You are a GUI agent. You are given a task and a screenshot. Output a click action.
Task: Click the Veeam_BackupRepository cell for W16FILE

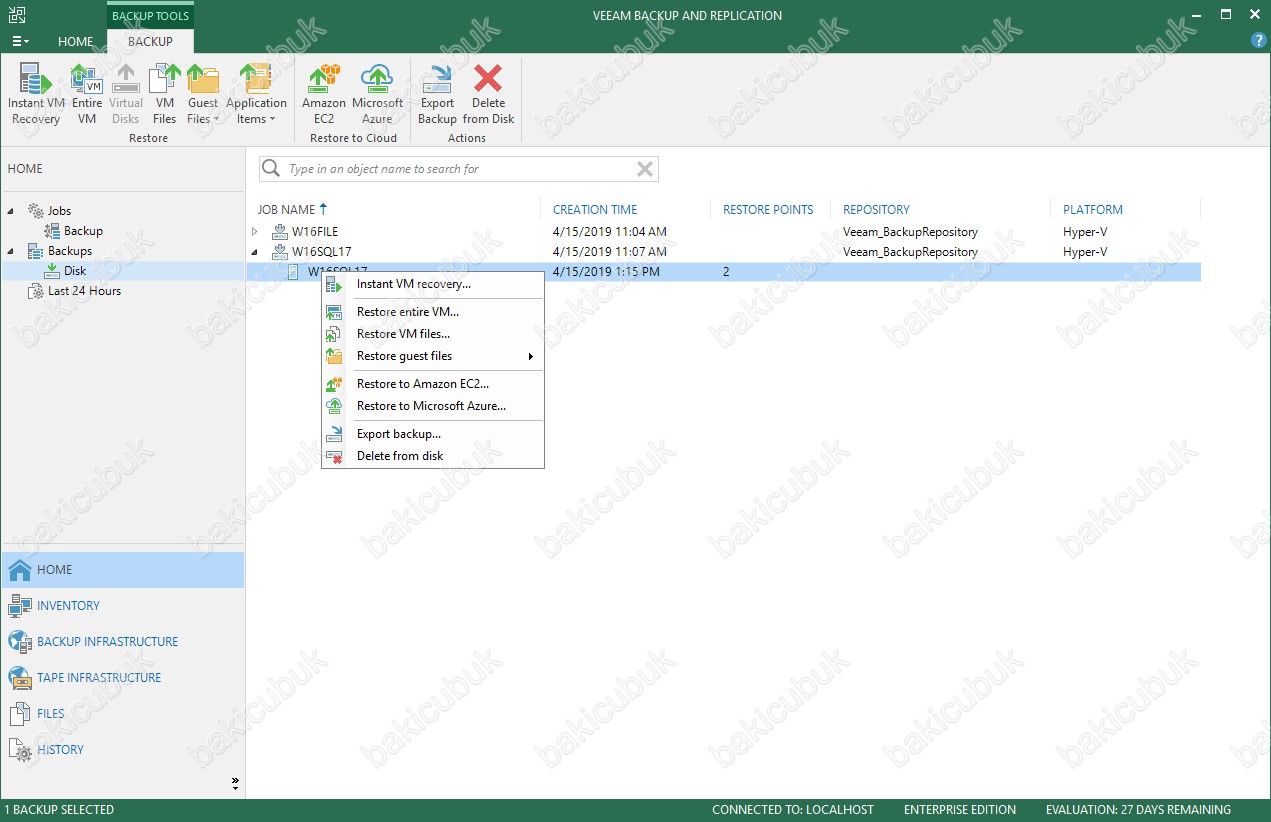coord(910,232)
